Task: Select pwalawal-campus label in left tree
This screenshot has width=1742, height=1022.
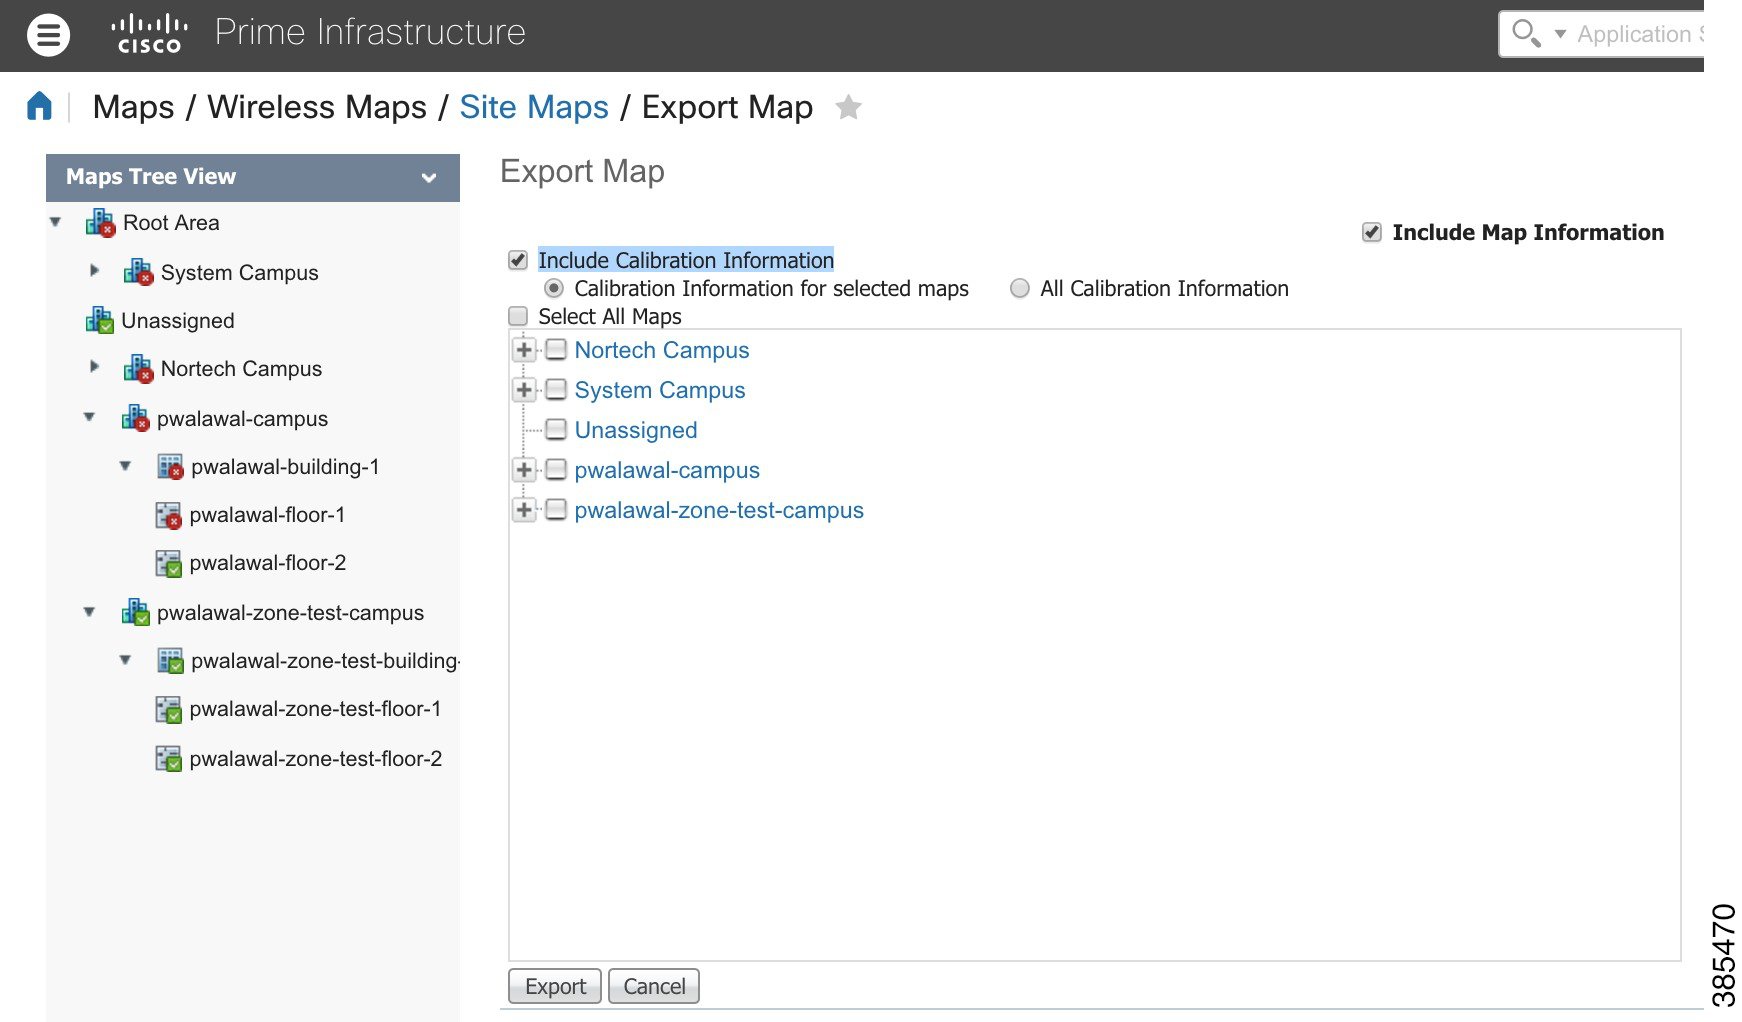Action: [x=242, y=419]
